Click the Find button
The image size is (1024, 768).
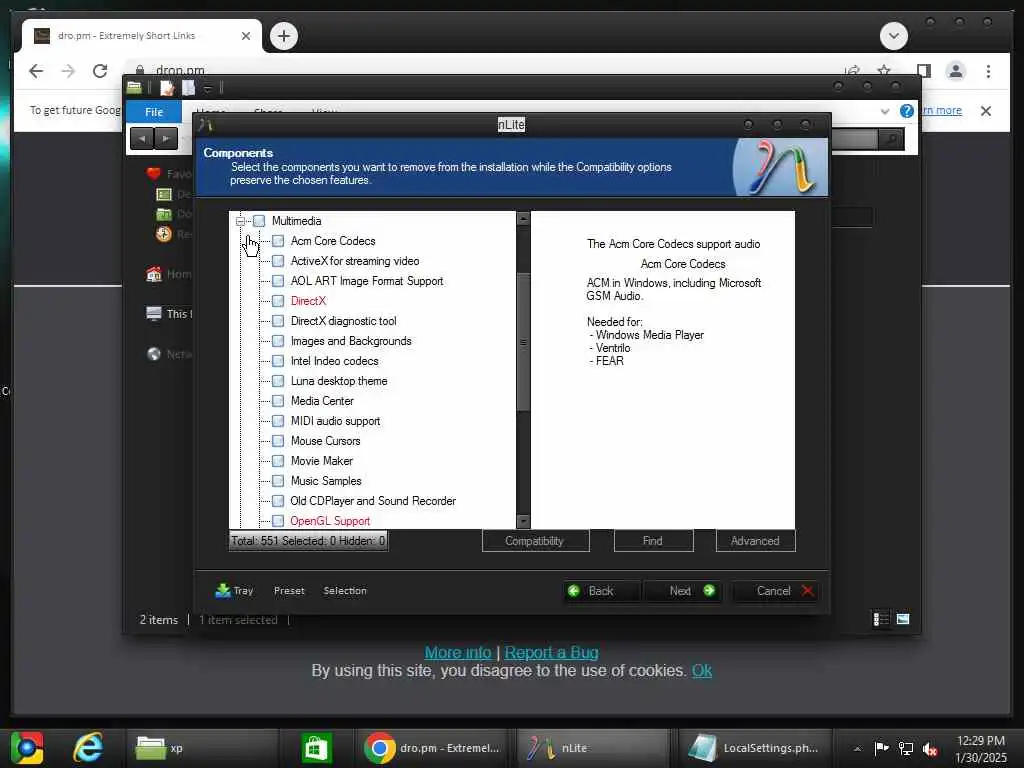coord(653,541)
